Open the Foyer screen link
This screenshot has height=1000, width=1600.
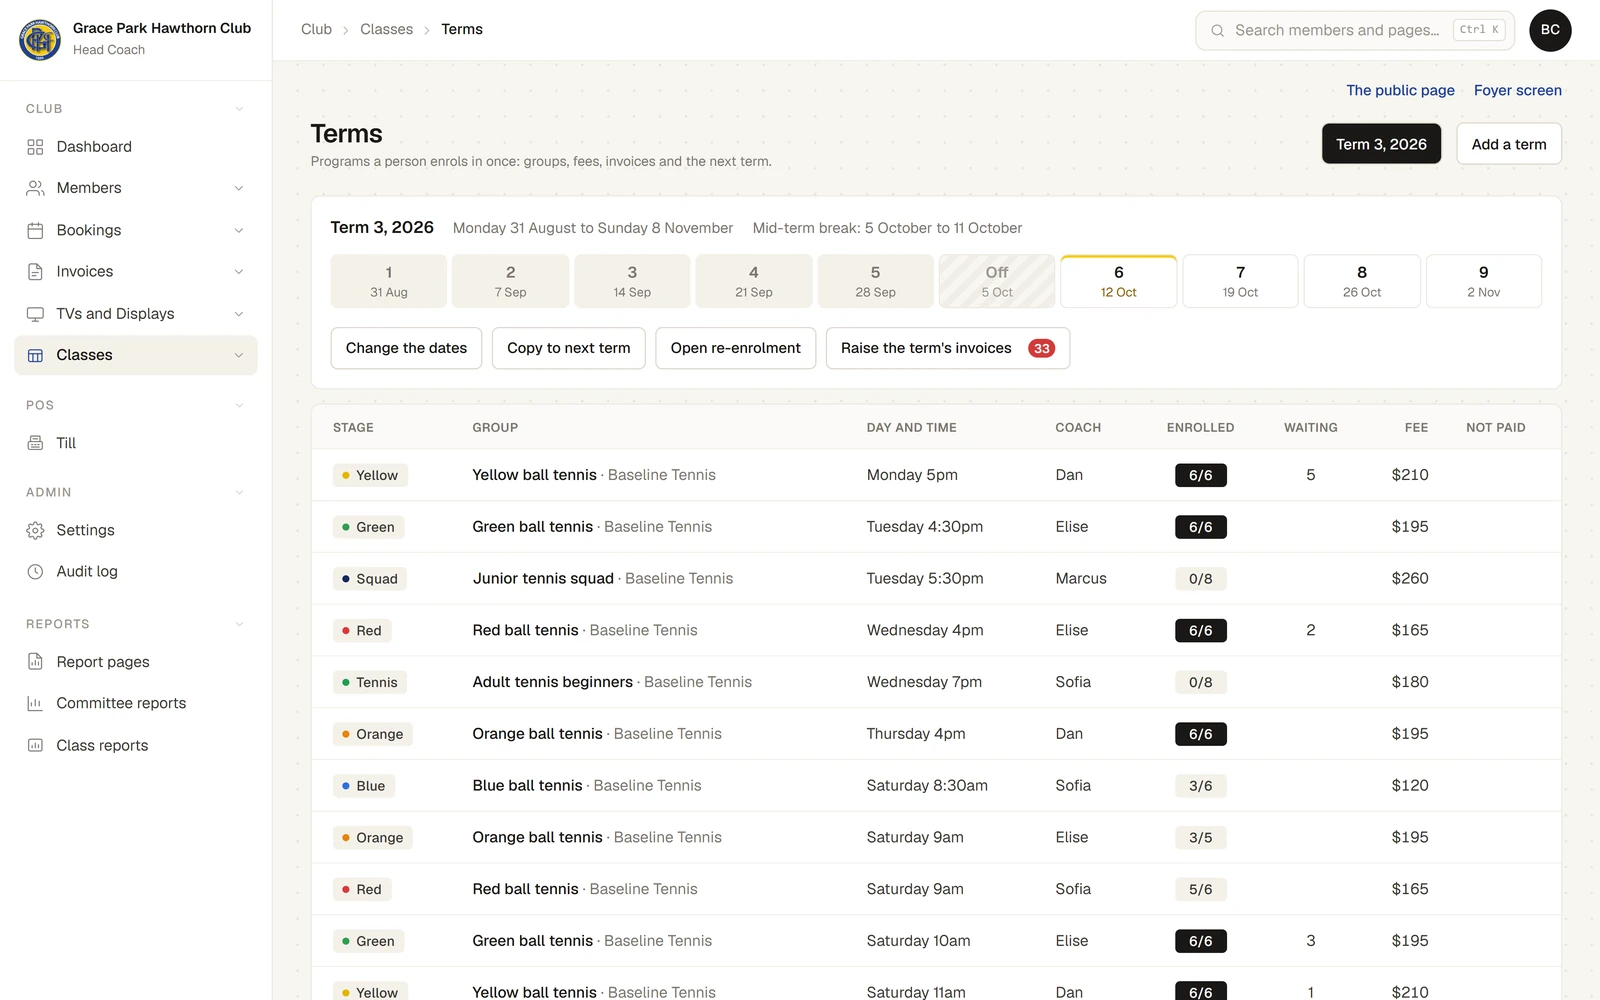[1517, 90]
